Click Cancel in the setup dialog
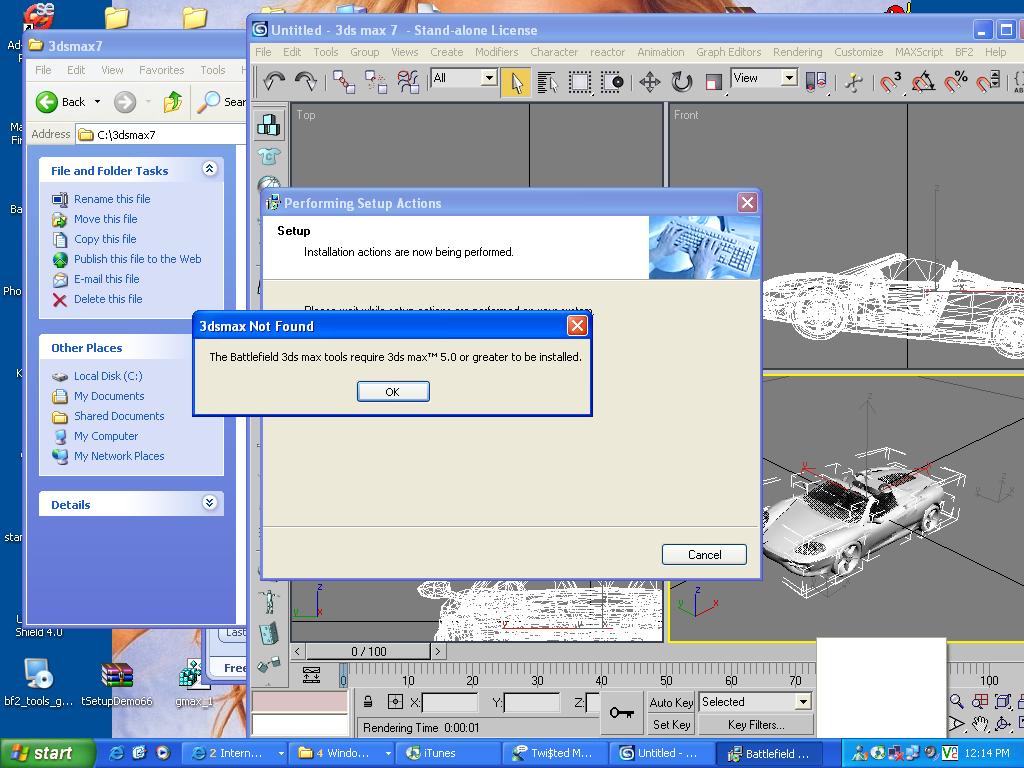 click(x=704, y=554)
